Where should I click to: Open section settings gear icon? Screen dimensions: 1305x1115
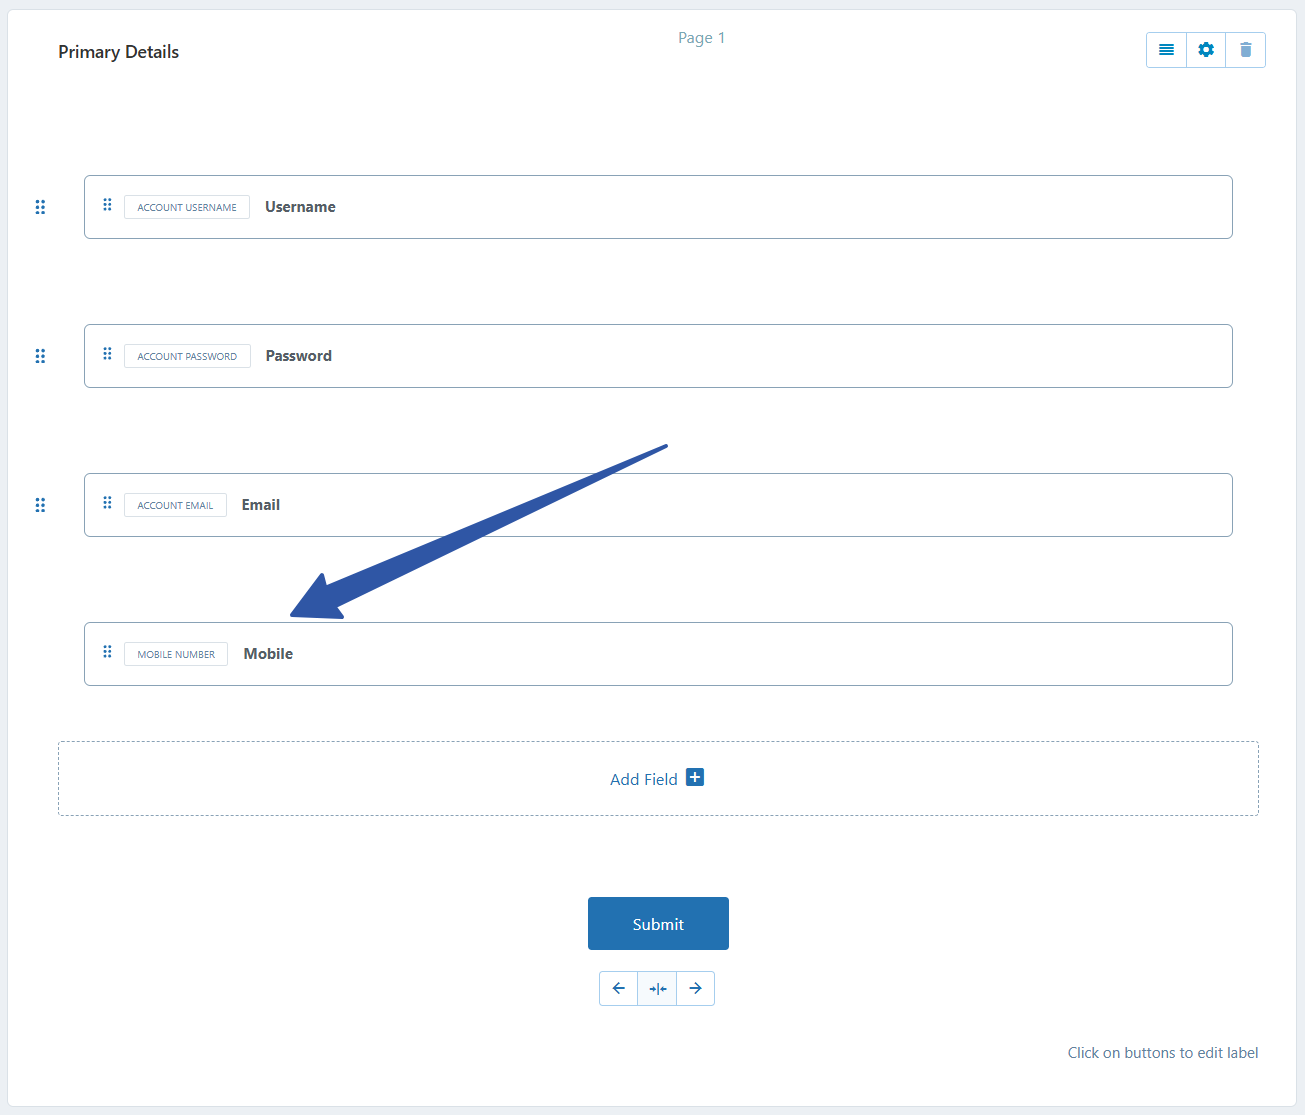[1206, 50]
